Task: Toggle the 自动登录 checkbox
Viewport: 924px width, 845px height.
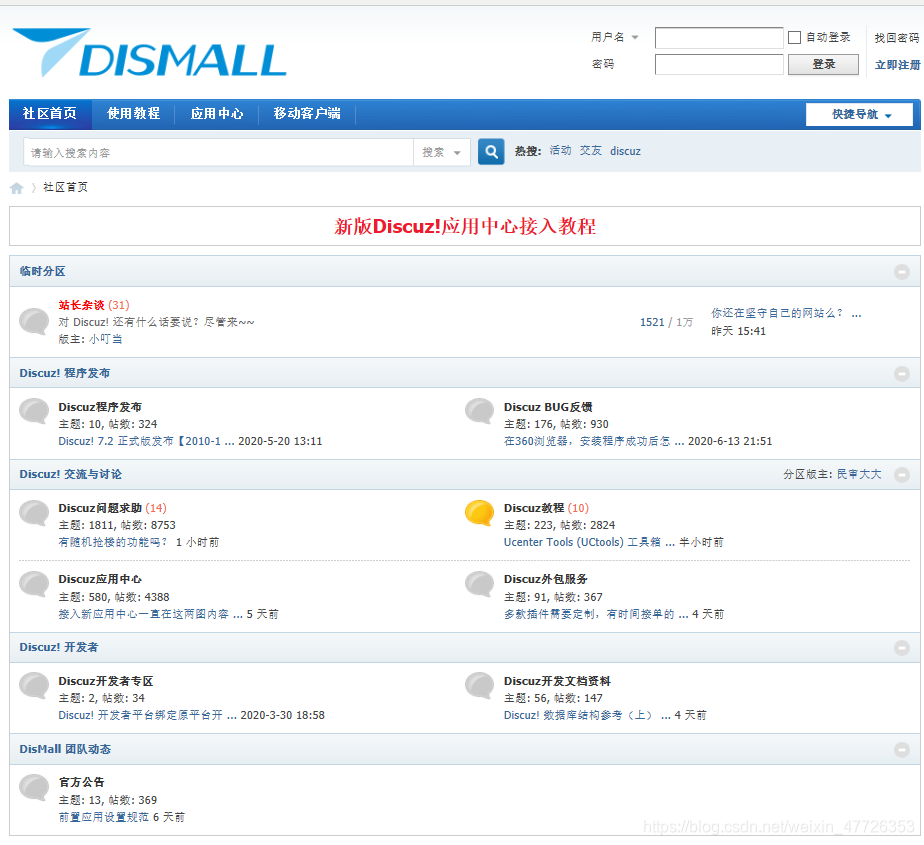Action: [794, 38]
